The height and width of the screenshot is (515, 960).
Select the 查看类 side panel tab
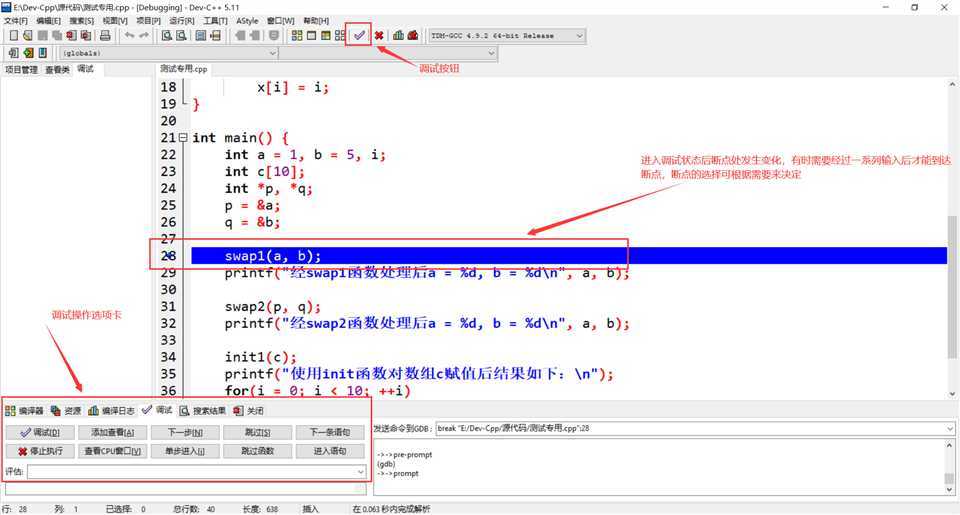(57, 69)
